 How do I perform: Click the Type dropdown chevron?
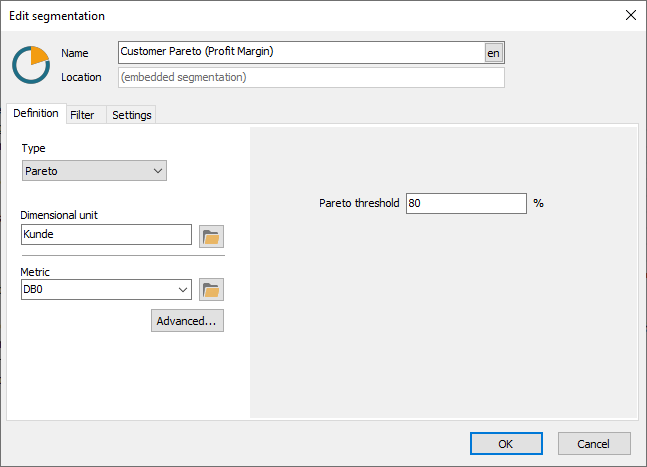click(158, 171)
